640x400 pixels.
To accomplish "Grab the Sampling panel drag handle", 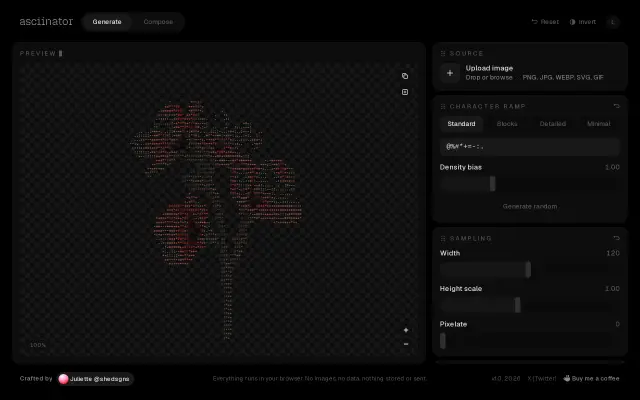I will (x=443, y=238).
